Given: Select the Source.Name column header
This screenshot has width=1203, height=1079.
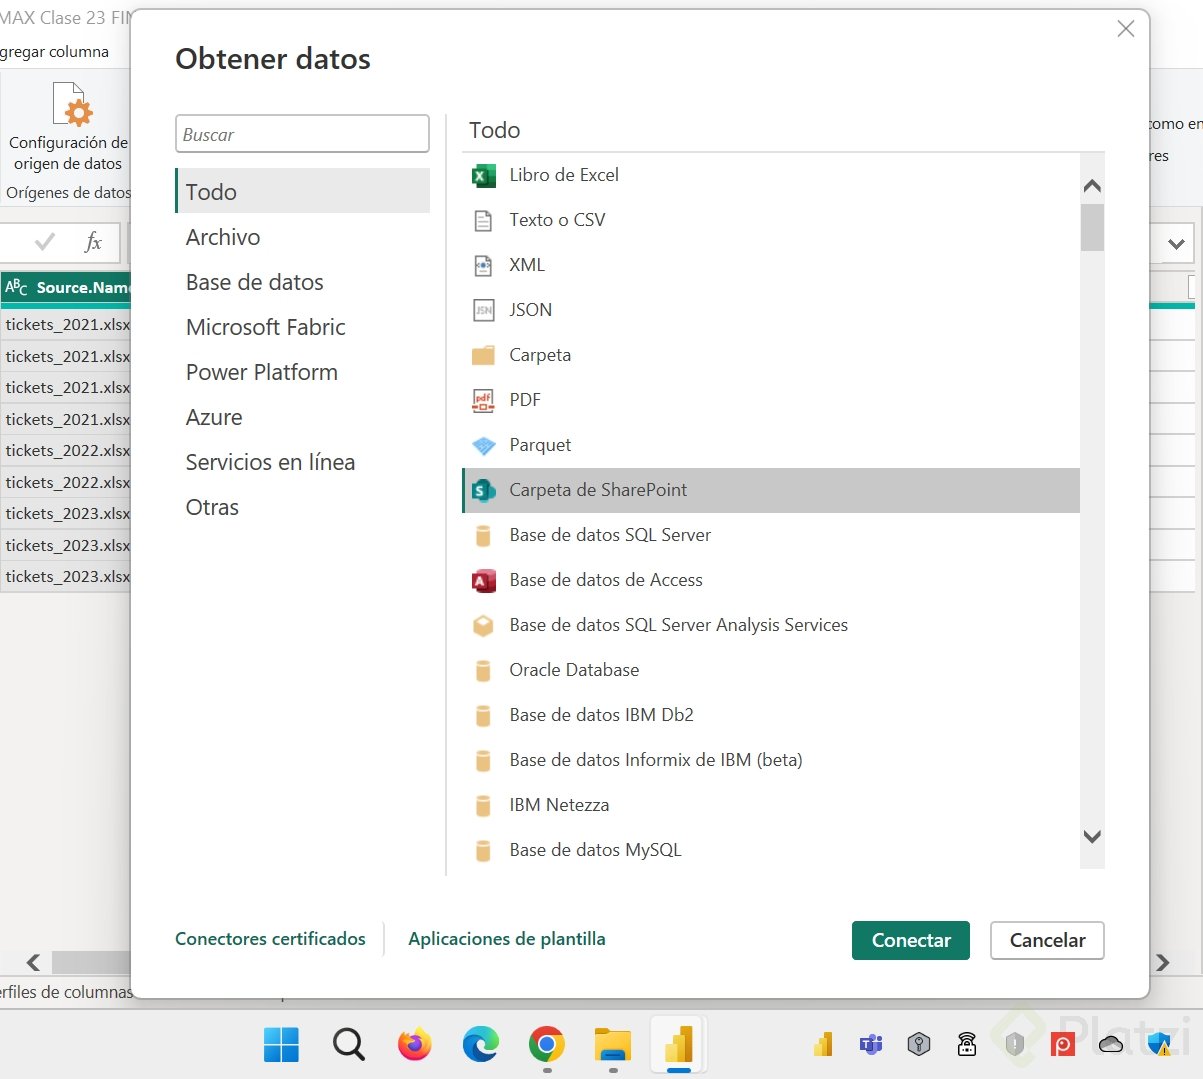Looking at the screenshot, I should point(66,287).
